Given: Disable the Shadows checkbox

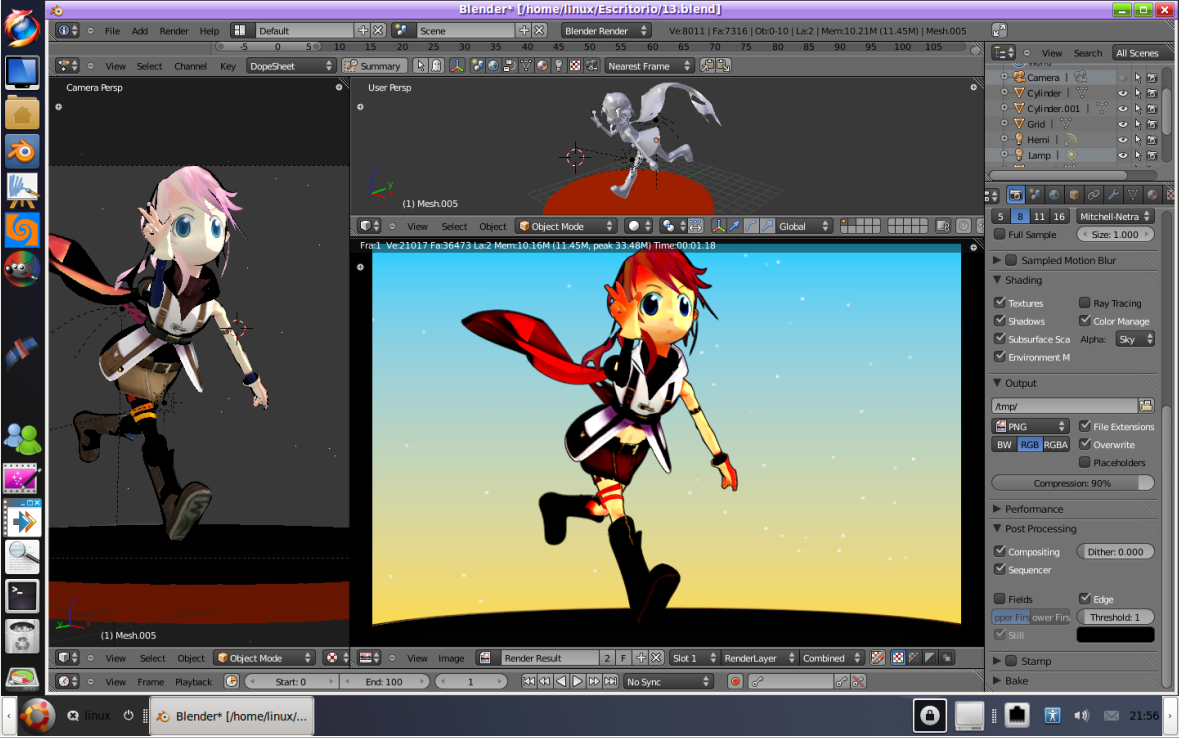Looking at the screenshot, I should click(x=1000, y=320).
